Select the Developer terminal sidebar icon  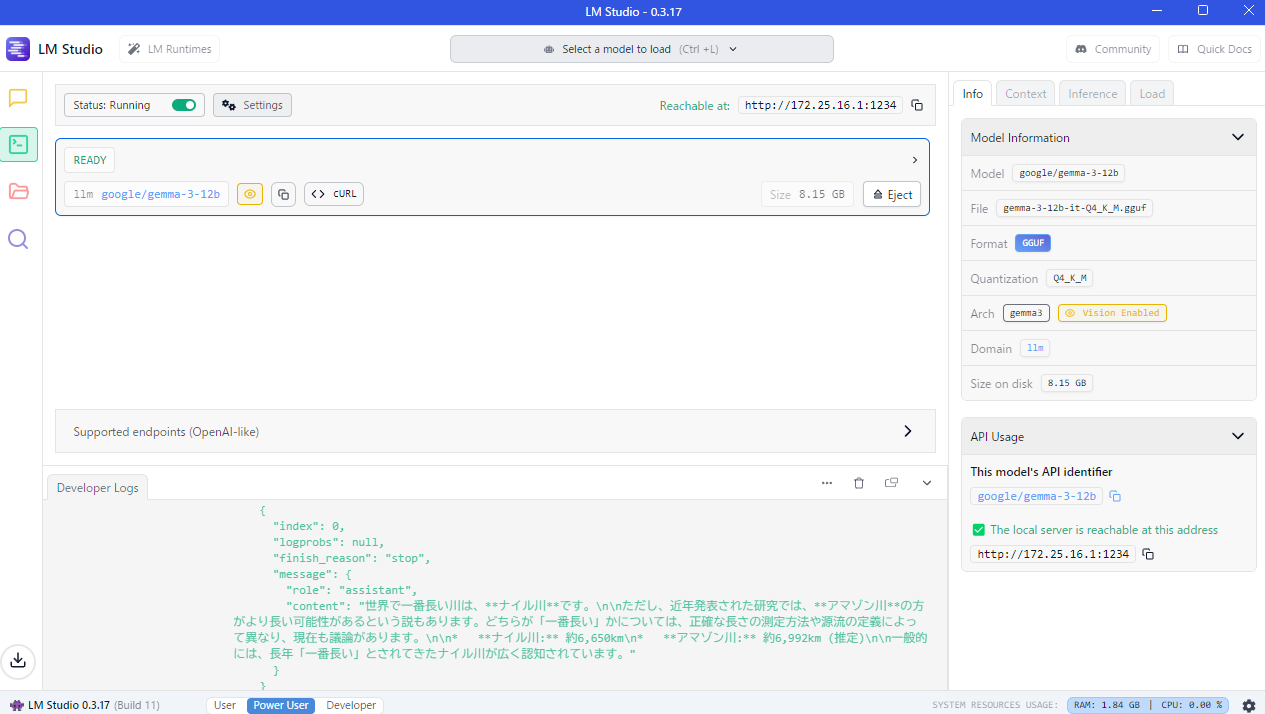click(x=19, y=144)
